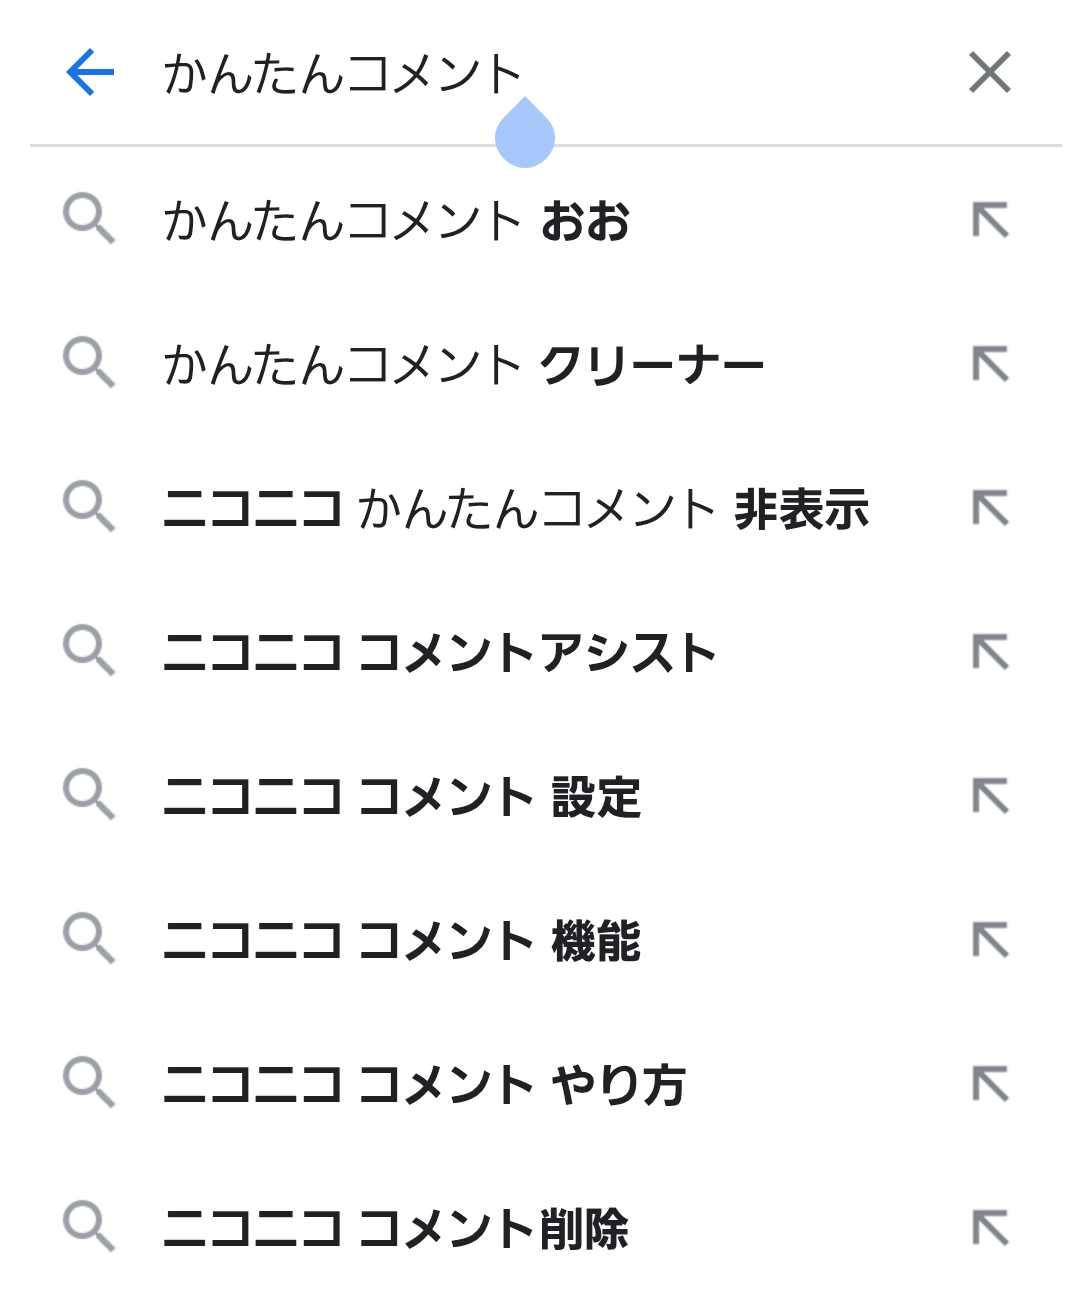Viewport: 1080px width, 1307px height.
Task: Fill query with "非表示" suggestion arrow
Action: click(991, 509)
